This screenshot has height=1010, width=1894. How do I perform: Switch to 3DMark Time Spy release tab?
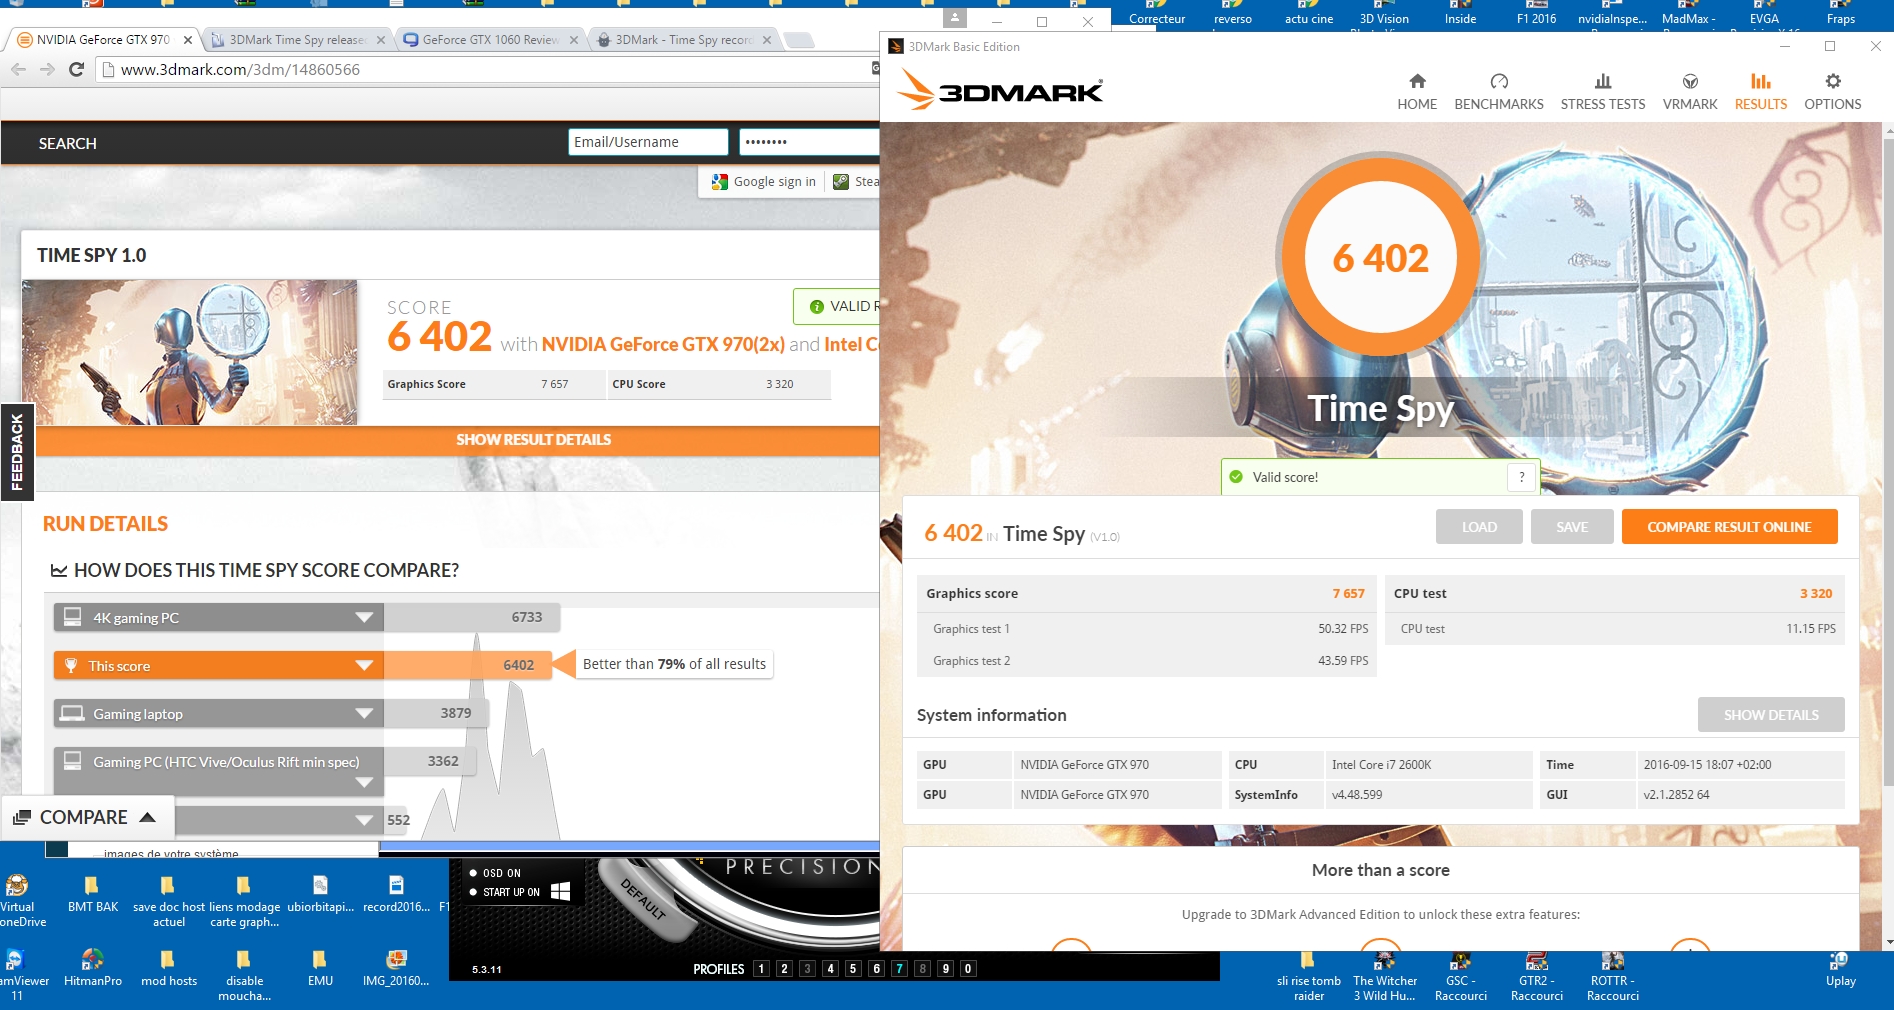click(x=297, y=40)
